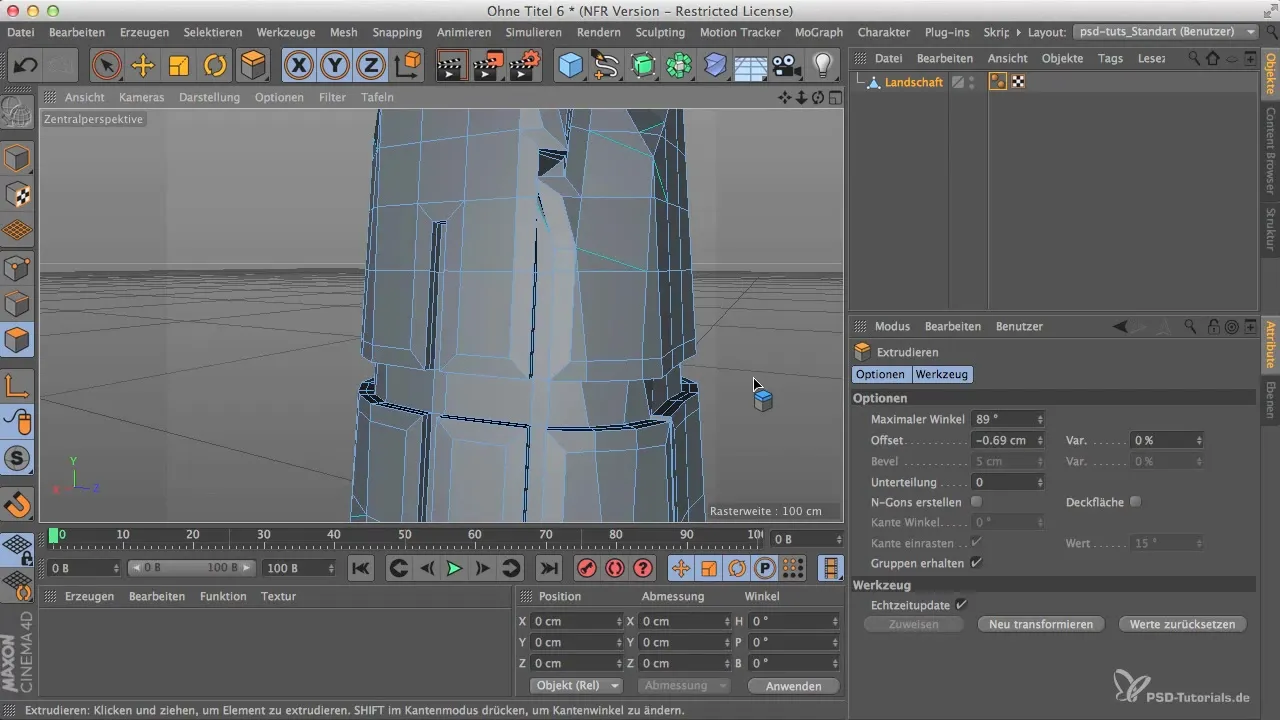Select the live selection tool

tap(106, 66)
